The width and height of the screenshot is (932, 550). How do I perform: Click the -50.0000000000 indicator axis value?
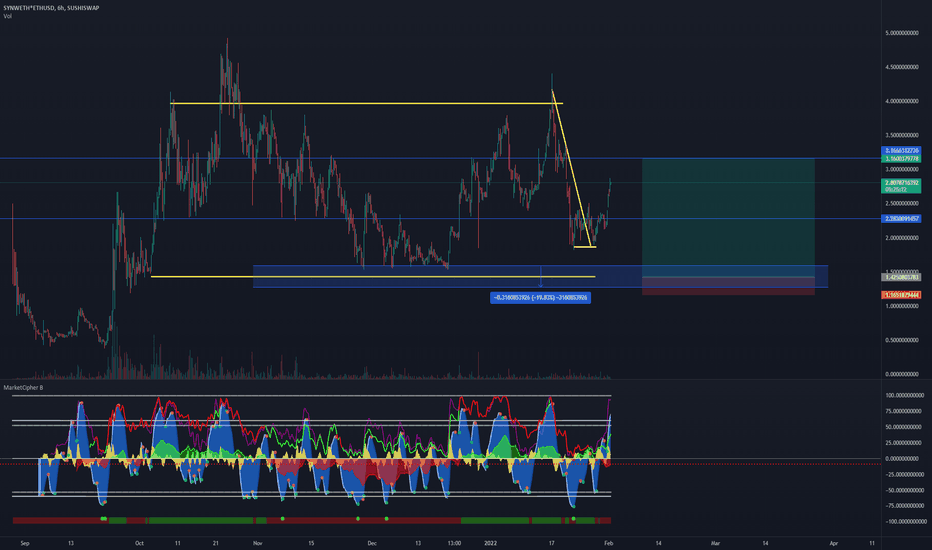(x=905, y=491)
